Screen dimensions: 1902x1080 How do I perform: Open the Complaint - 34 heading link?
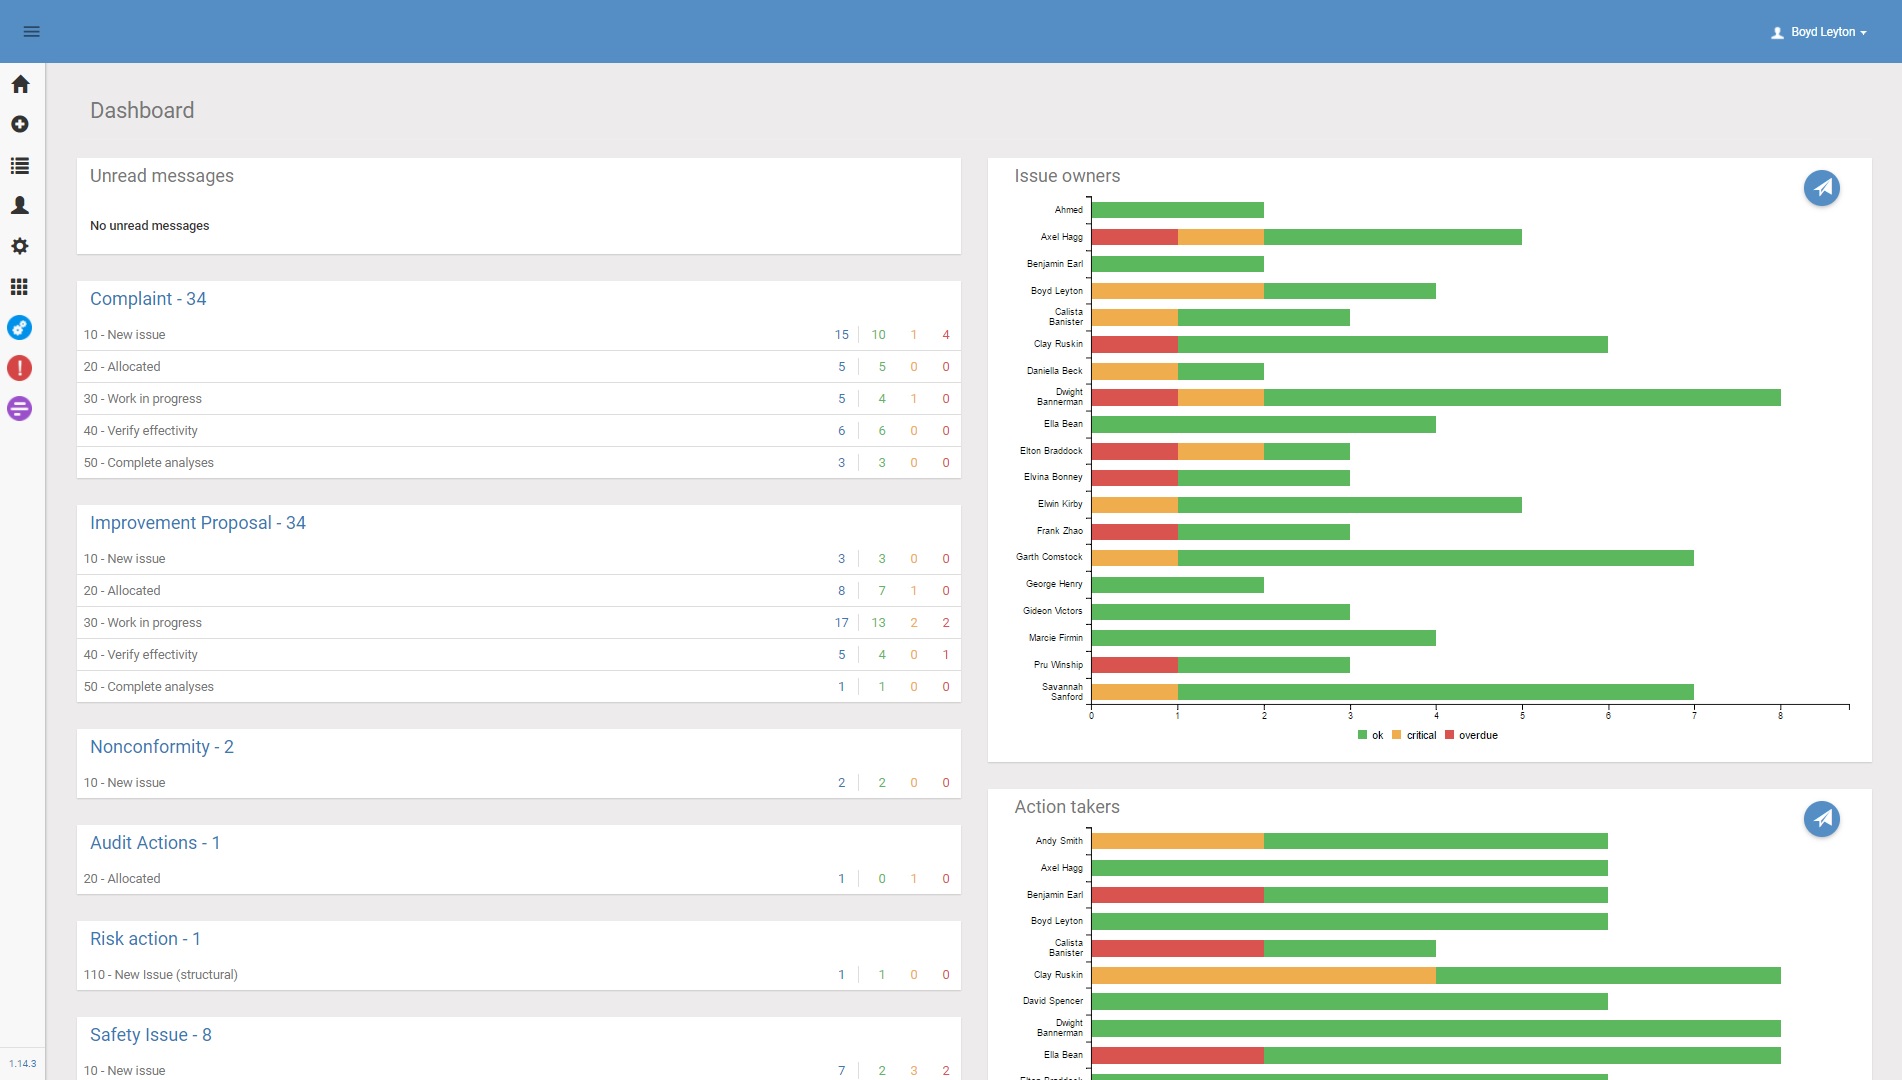148,299
